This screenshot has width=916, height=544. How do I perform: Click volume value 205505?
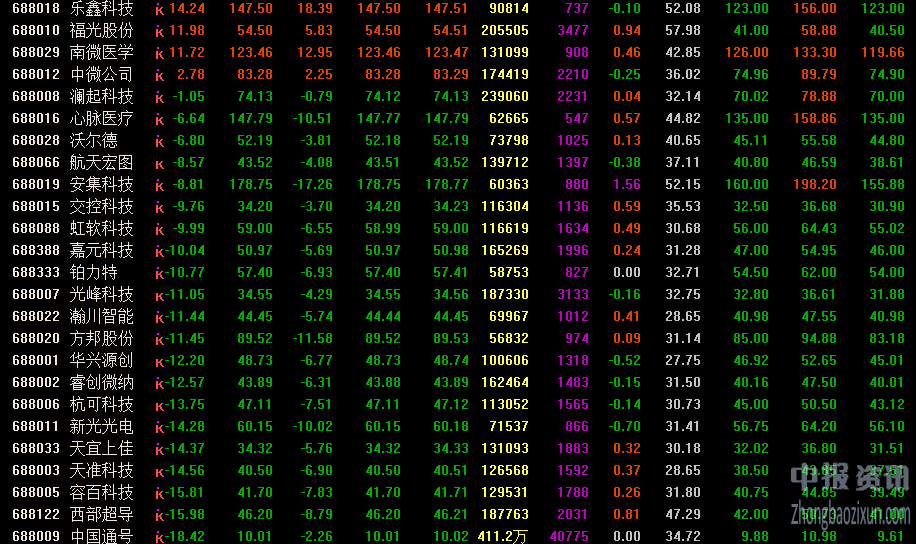505,30
